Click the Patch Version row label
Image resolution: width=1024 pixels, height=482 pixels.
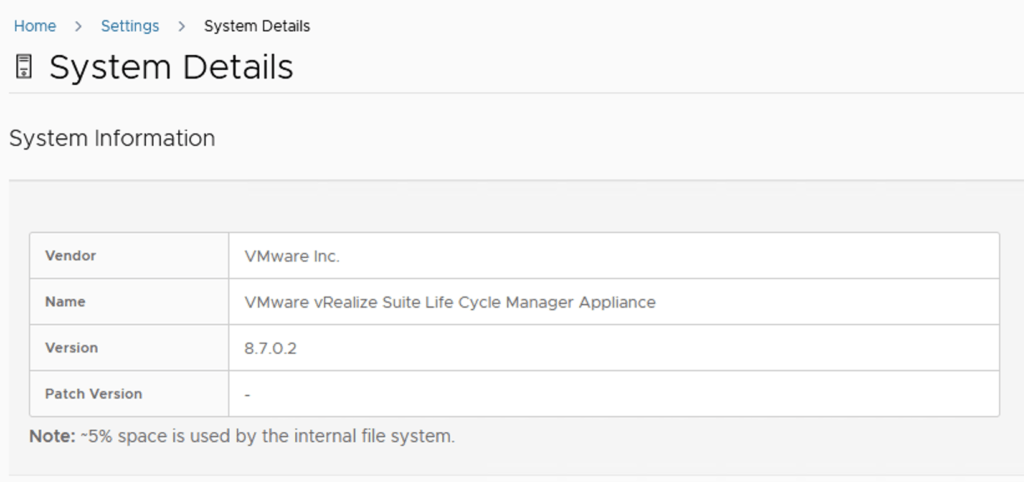click(94, 394)
